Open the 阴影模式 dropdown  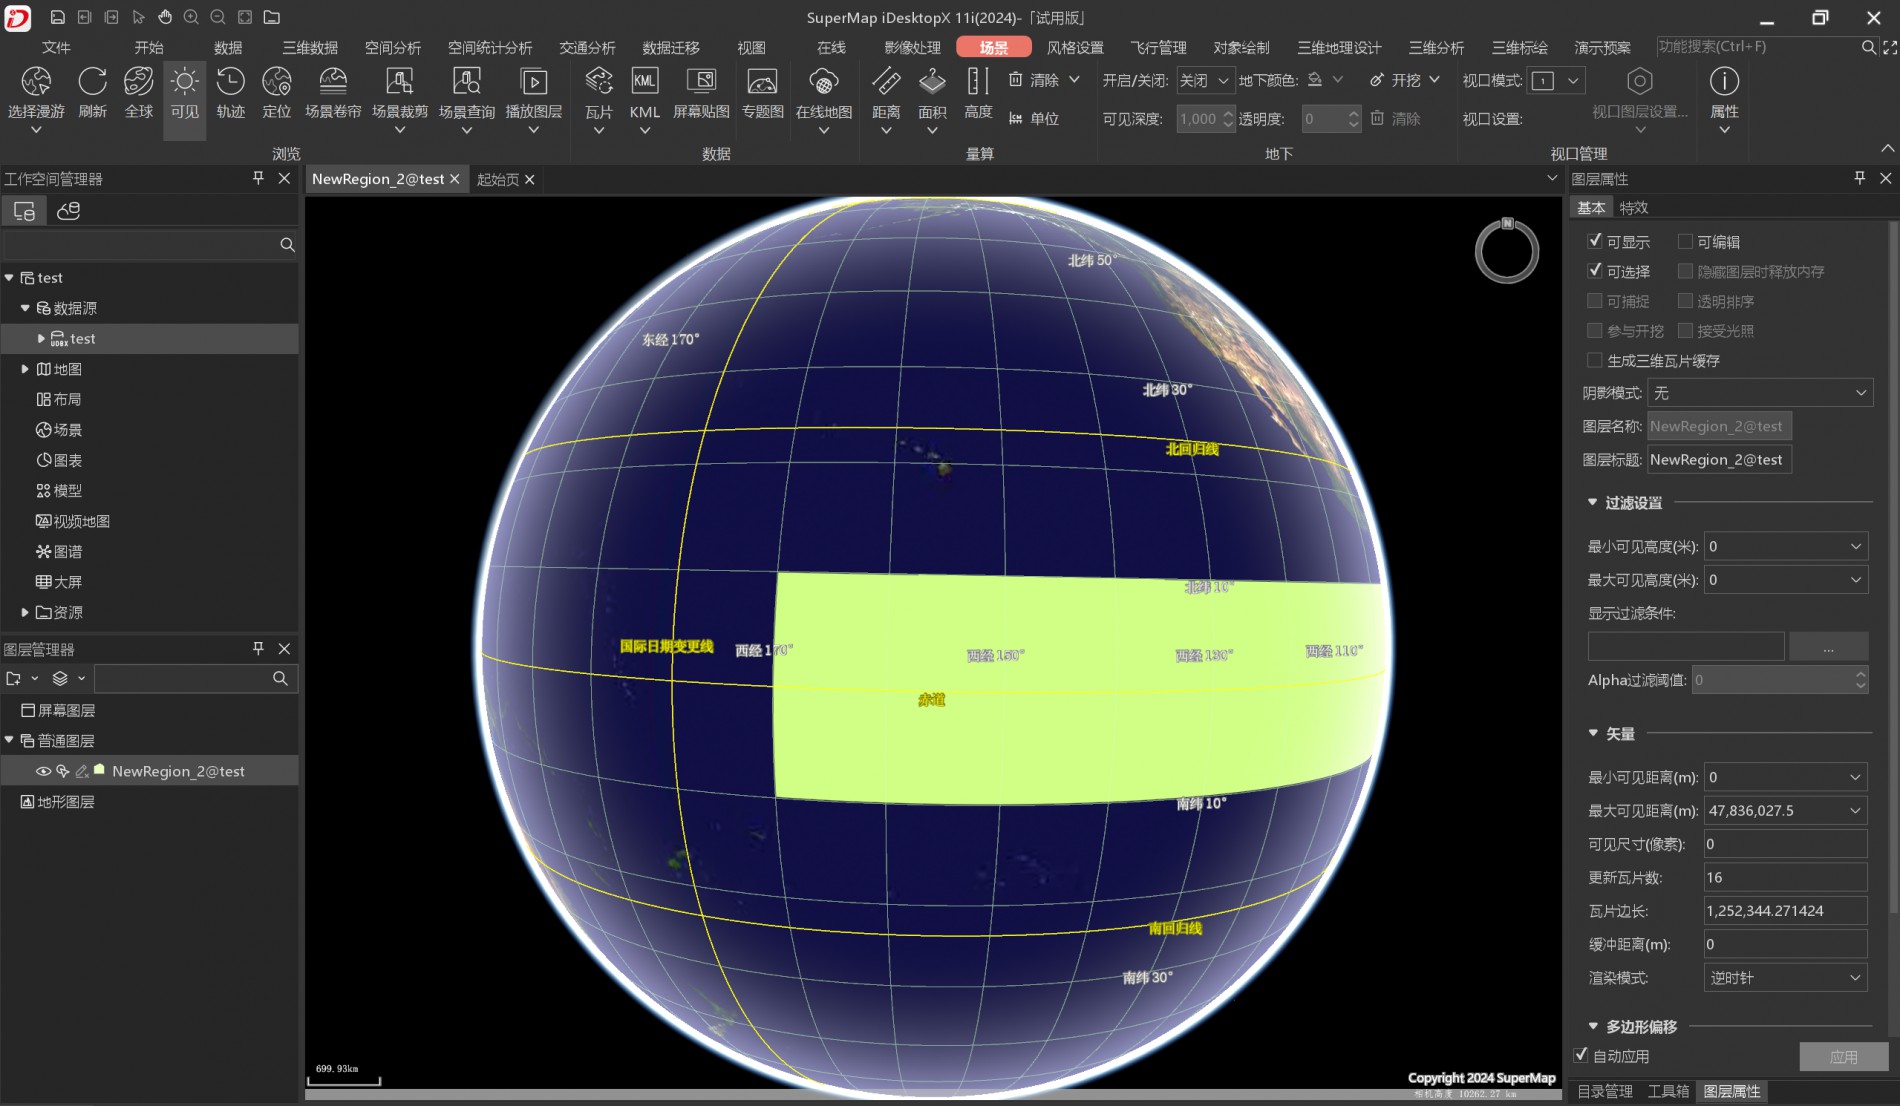pyautogui.click(x=1760, y=393)
